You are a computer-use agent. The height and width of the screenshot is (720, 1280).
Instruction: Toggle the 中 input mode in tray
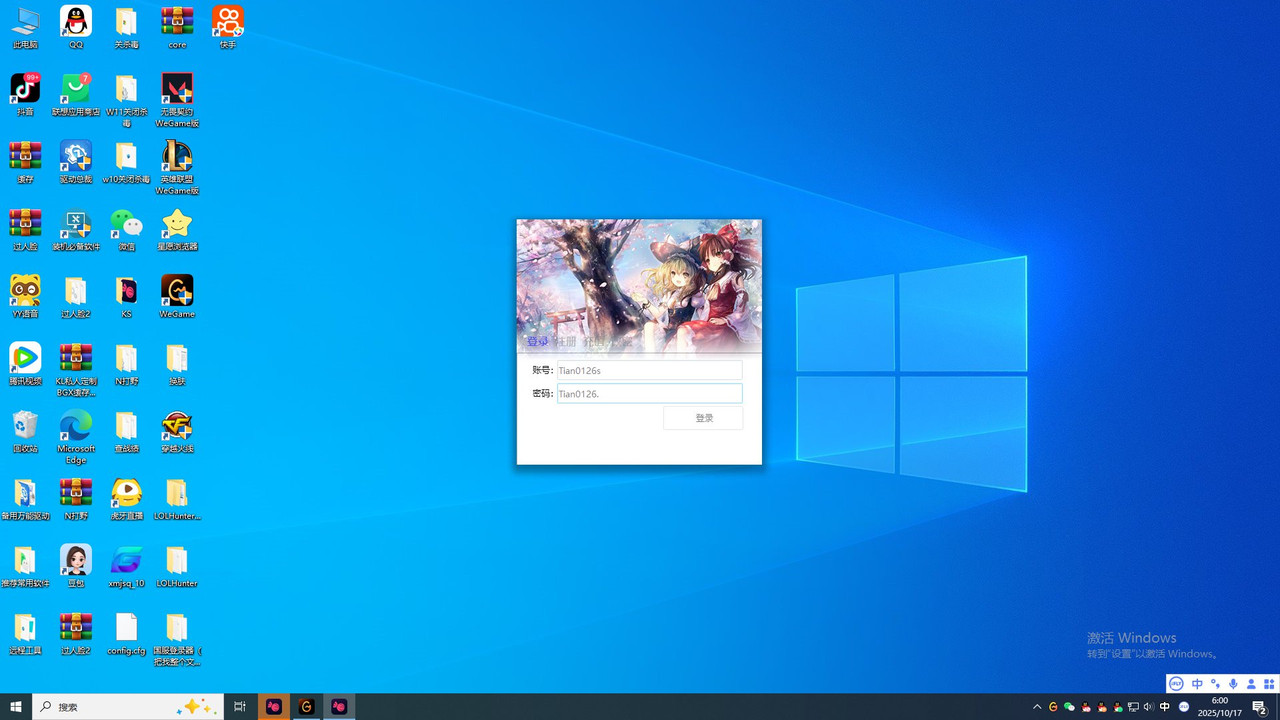(1164, 707)
